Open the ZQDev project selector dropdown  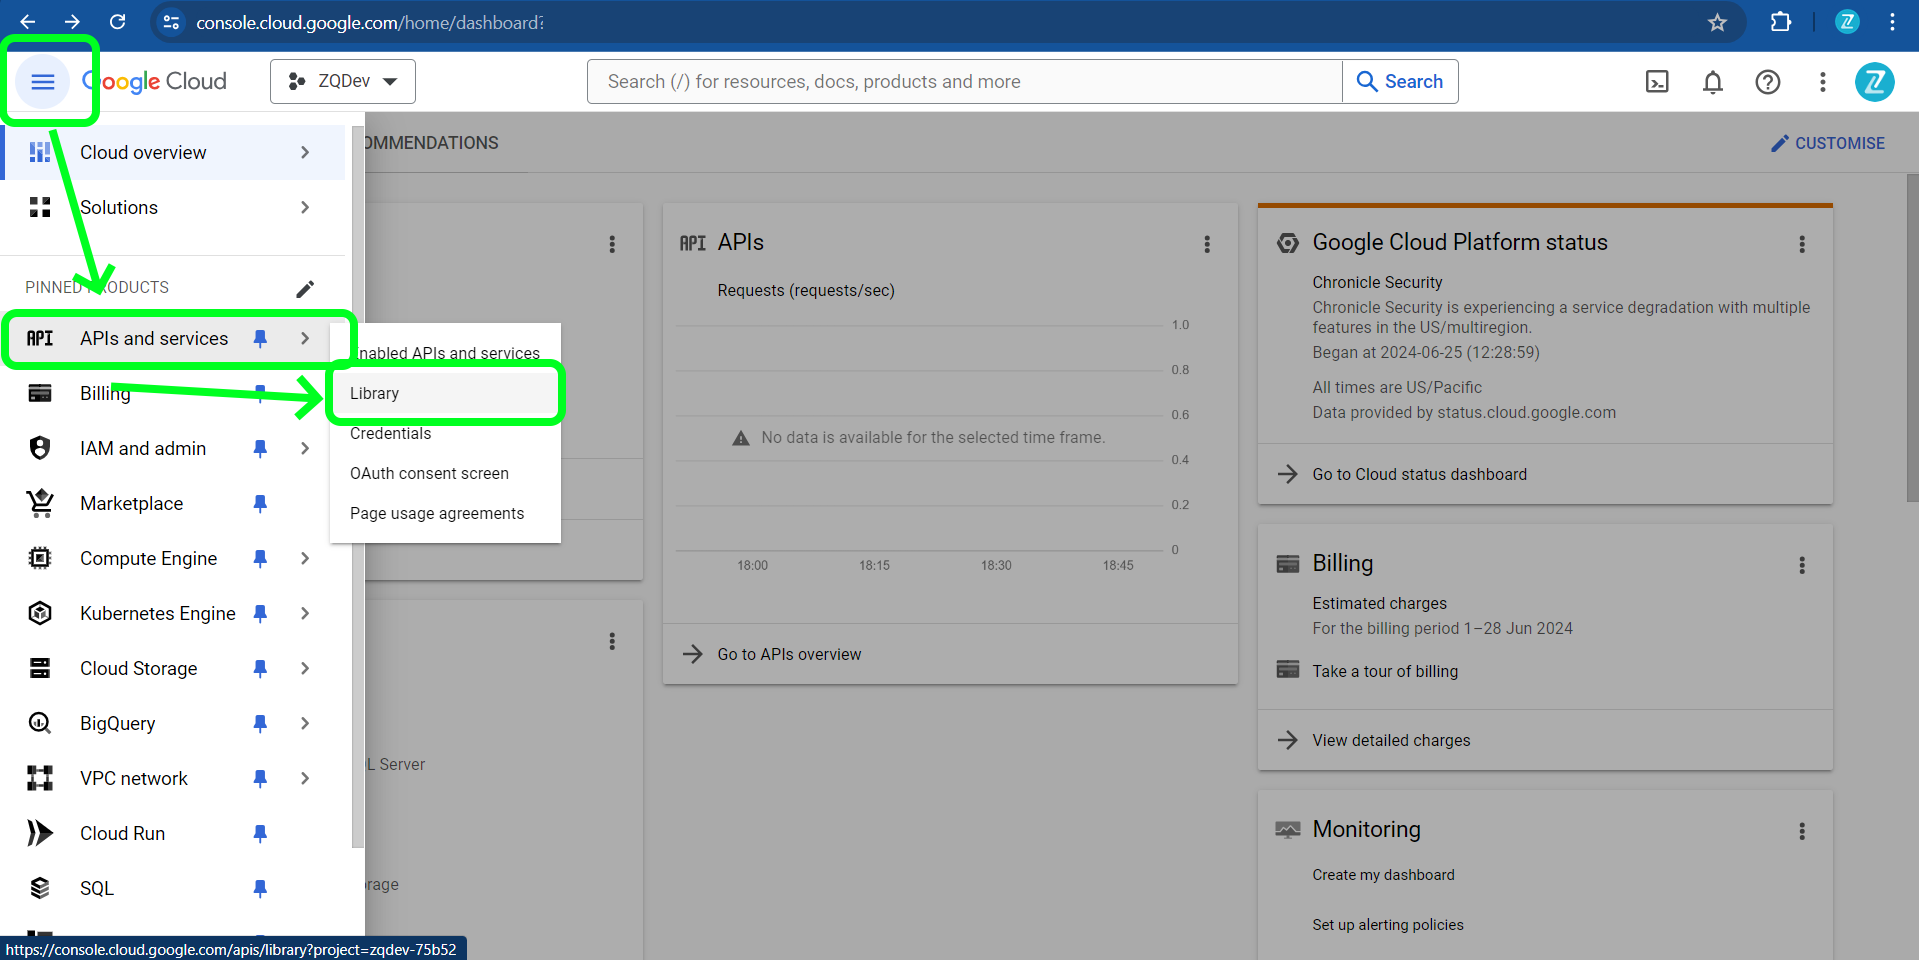click(x=342, y=81)
